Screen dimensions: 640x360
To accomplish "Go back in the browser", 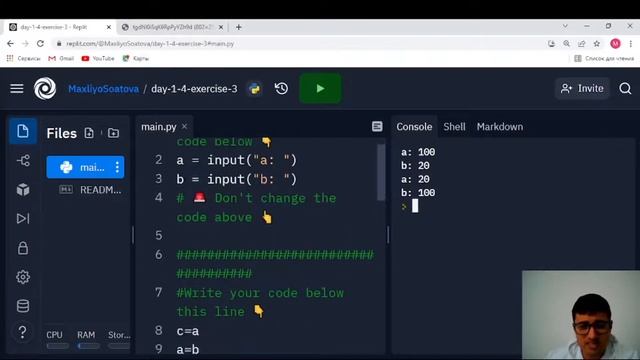I will point(10,43).
